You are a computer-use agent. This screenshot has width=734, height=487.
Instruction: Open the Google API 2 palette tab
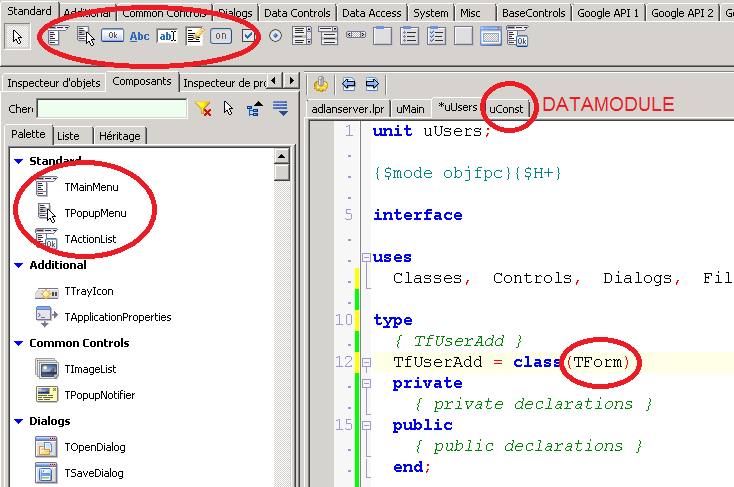tap(682, 13)
